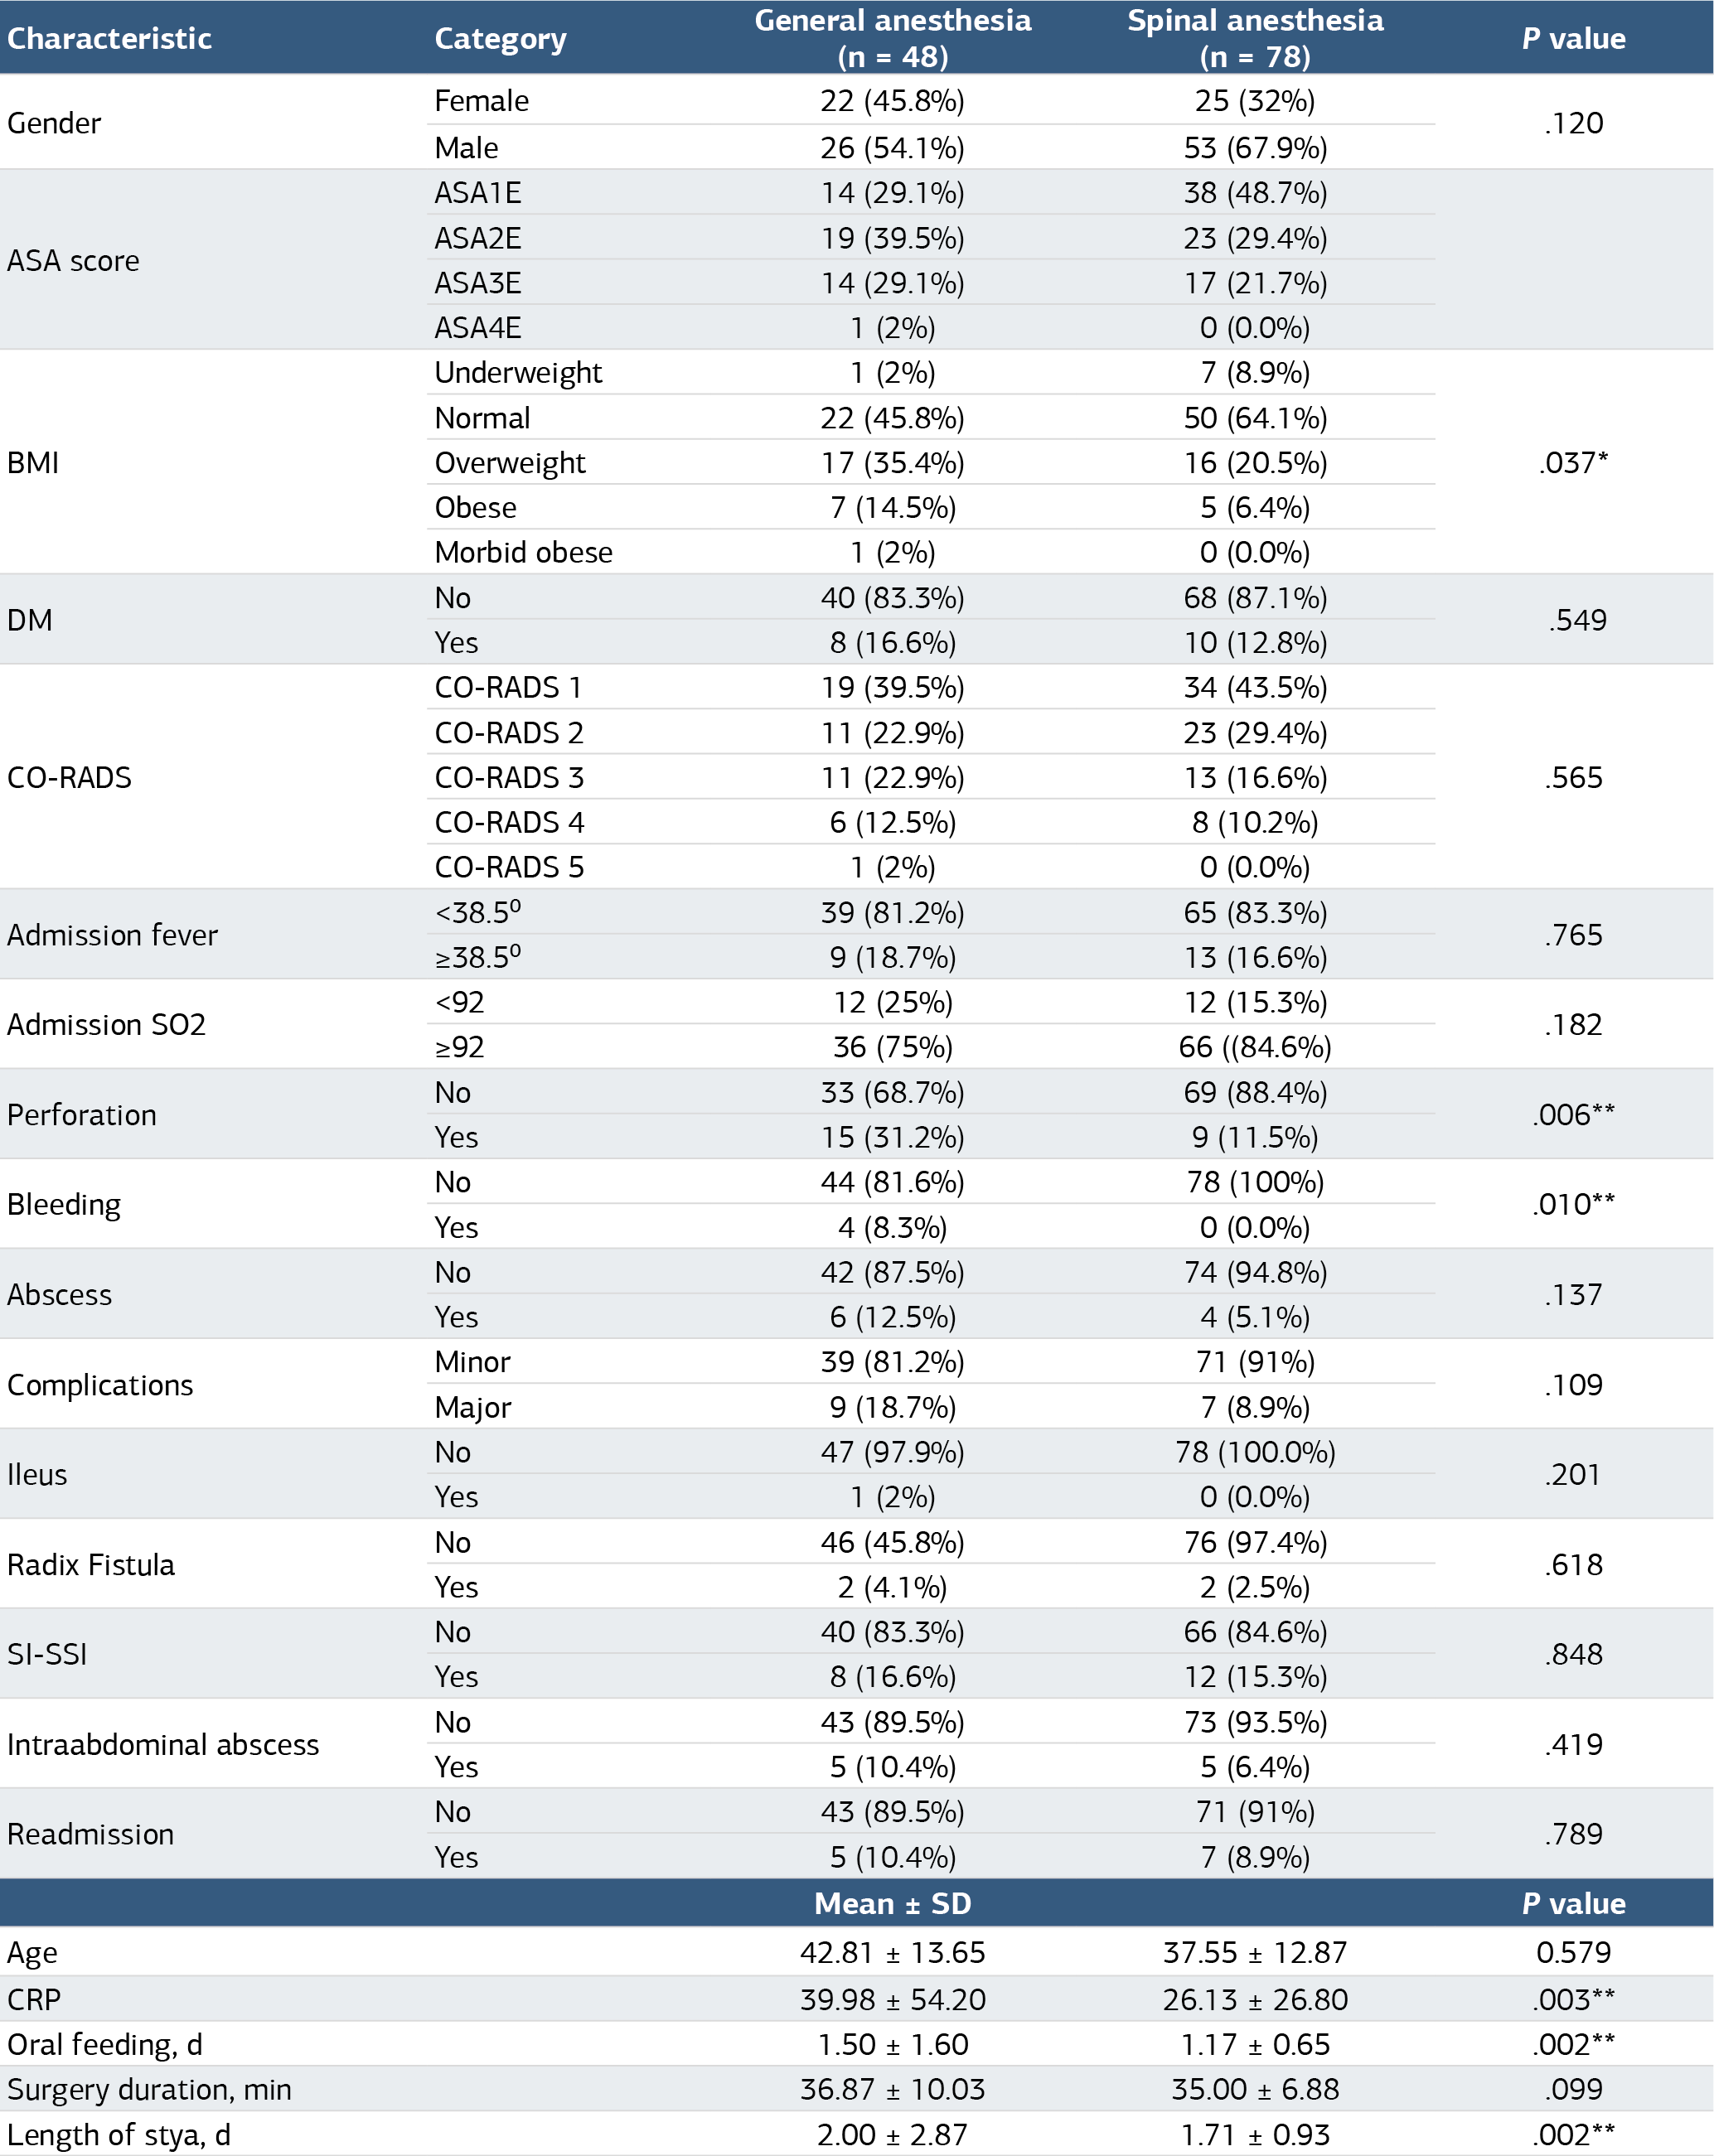Click the Characteristic column header

(109, 38)
